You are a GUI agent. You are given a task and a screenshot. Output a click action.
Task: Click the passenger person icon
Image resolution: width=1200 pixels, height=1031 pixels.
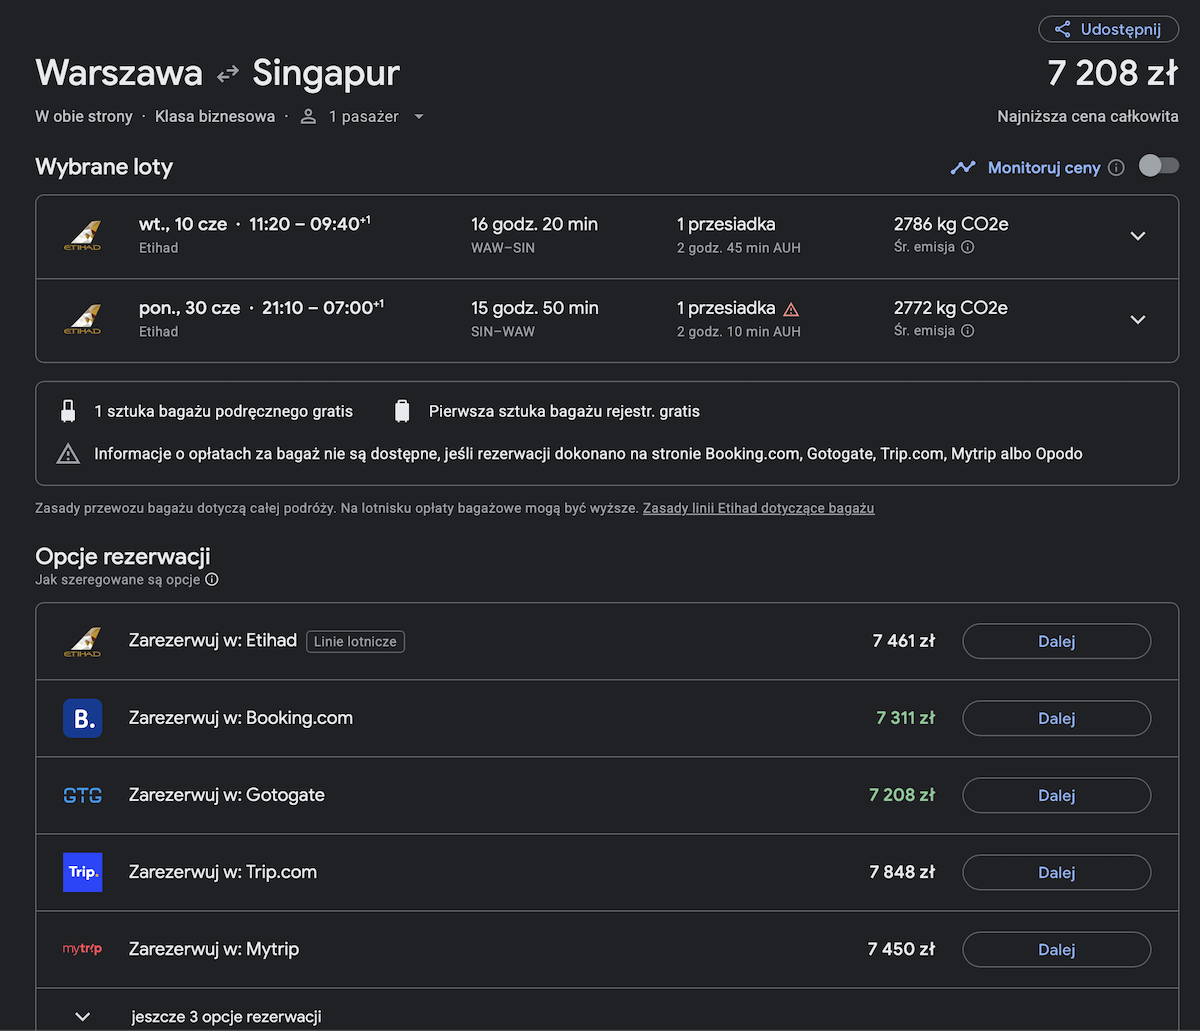click(308, 117)
